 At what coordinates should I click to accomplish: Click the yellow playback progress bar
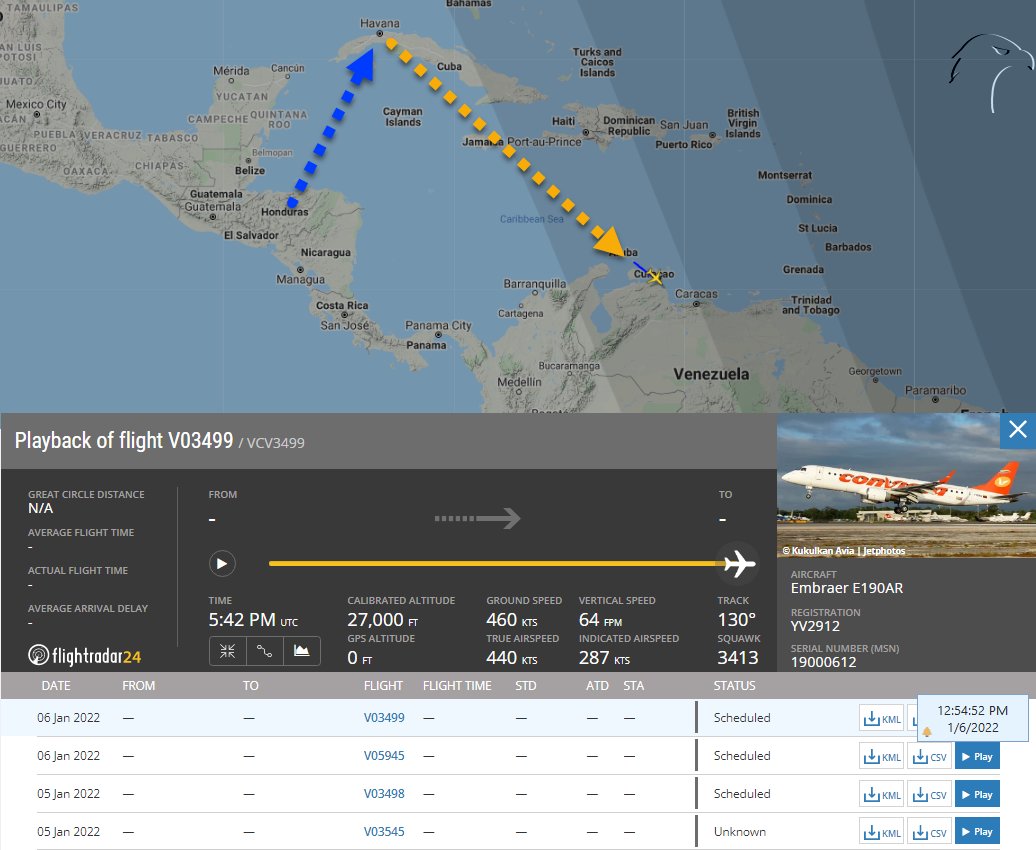pyautogui.click(x=496, y=564)
